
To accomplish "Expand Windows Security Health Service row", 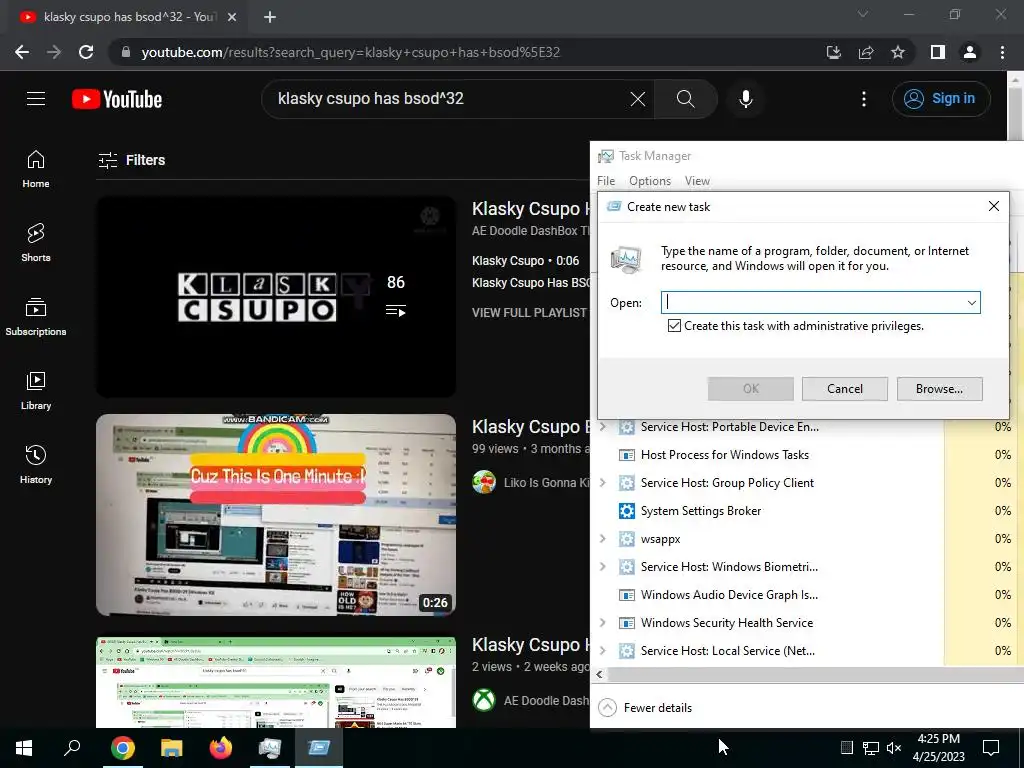I will 603,623.
